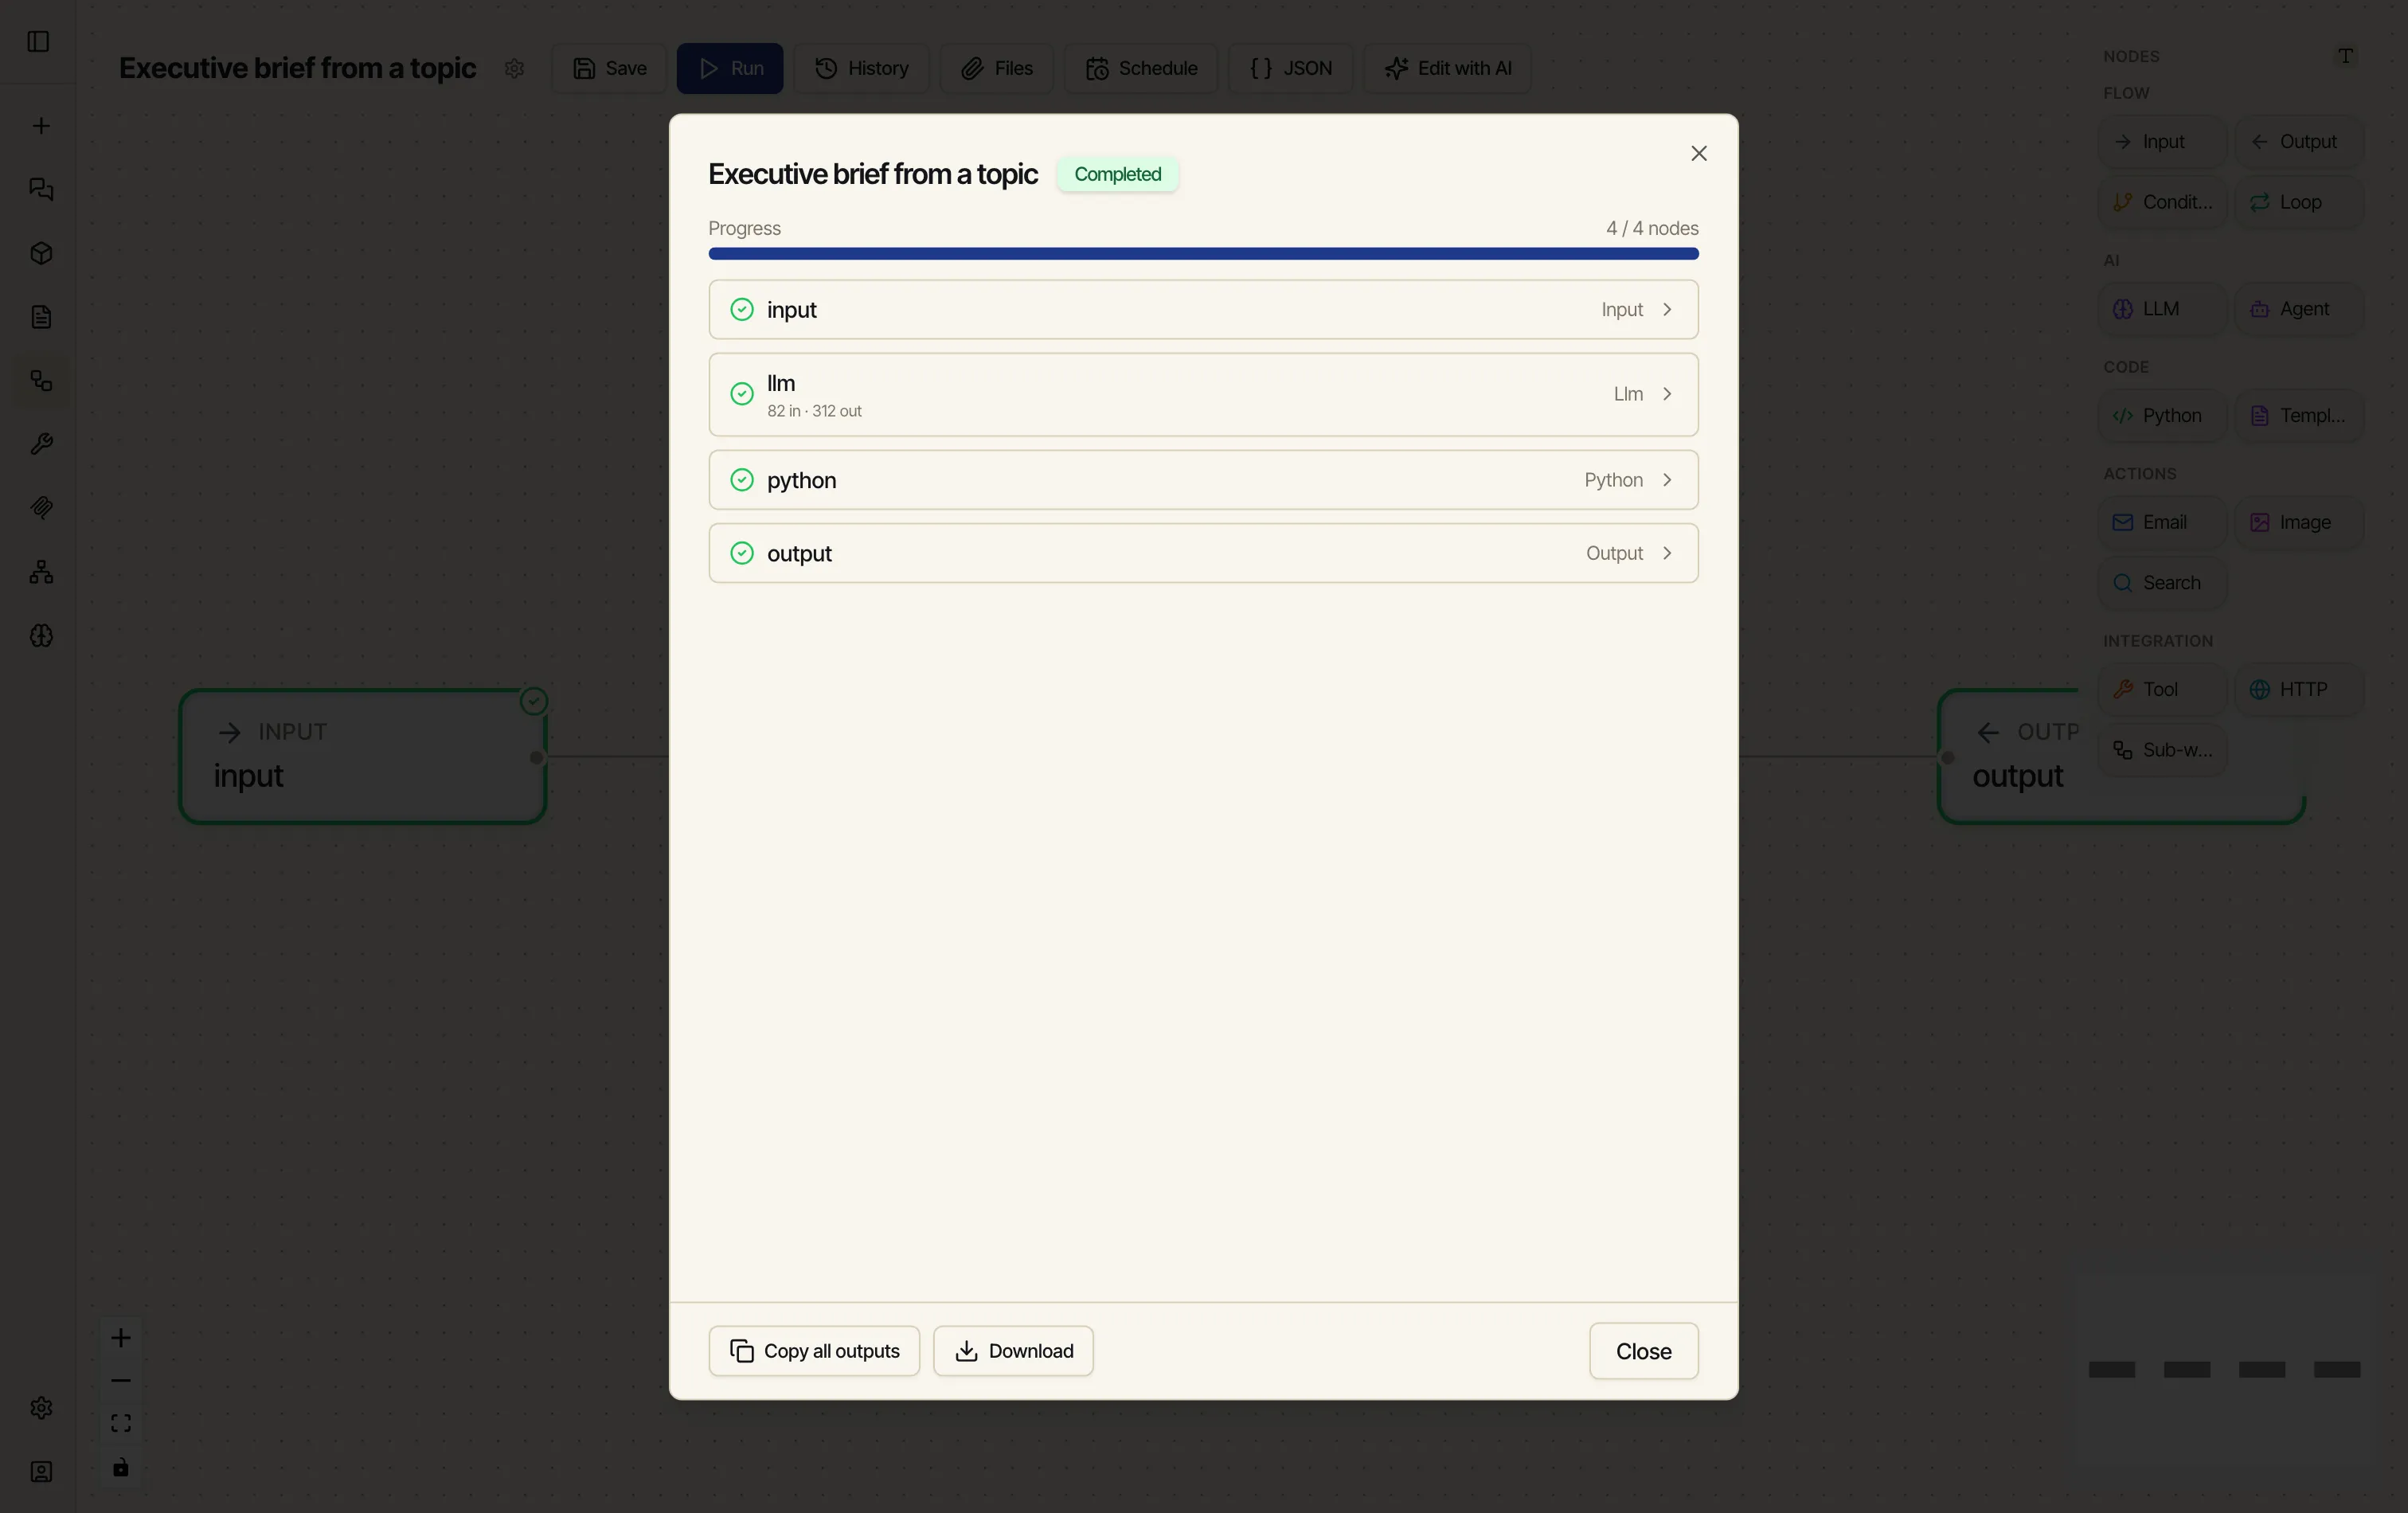Image resolution: width=2408 pixels, height=1513 pixels.
Task: Click the Copy all outputs button
Action: click(x=814, y=1351)
